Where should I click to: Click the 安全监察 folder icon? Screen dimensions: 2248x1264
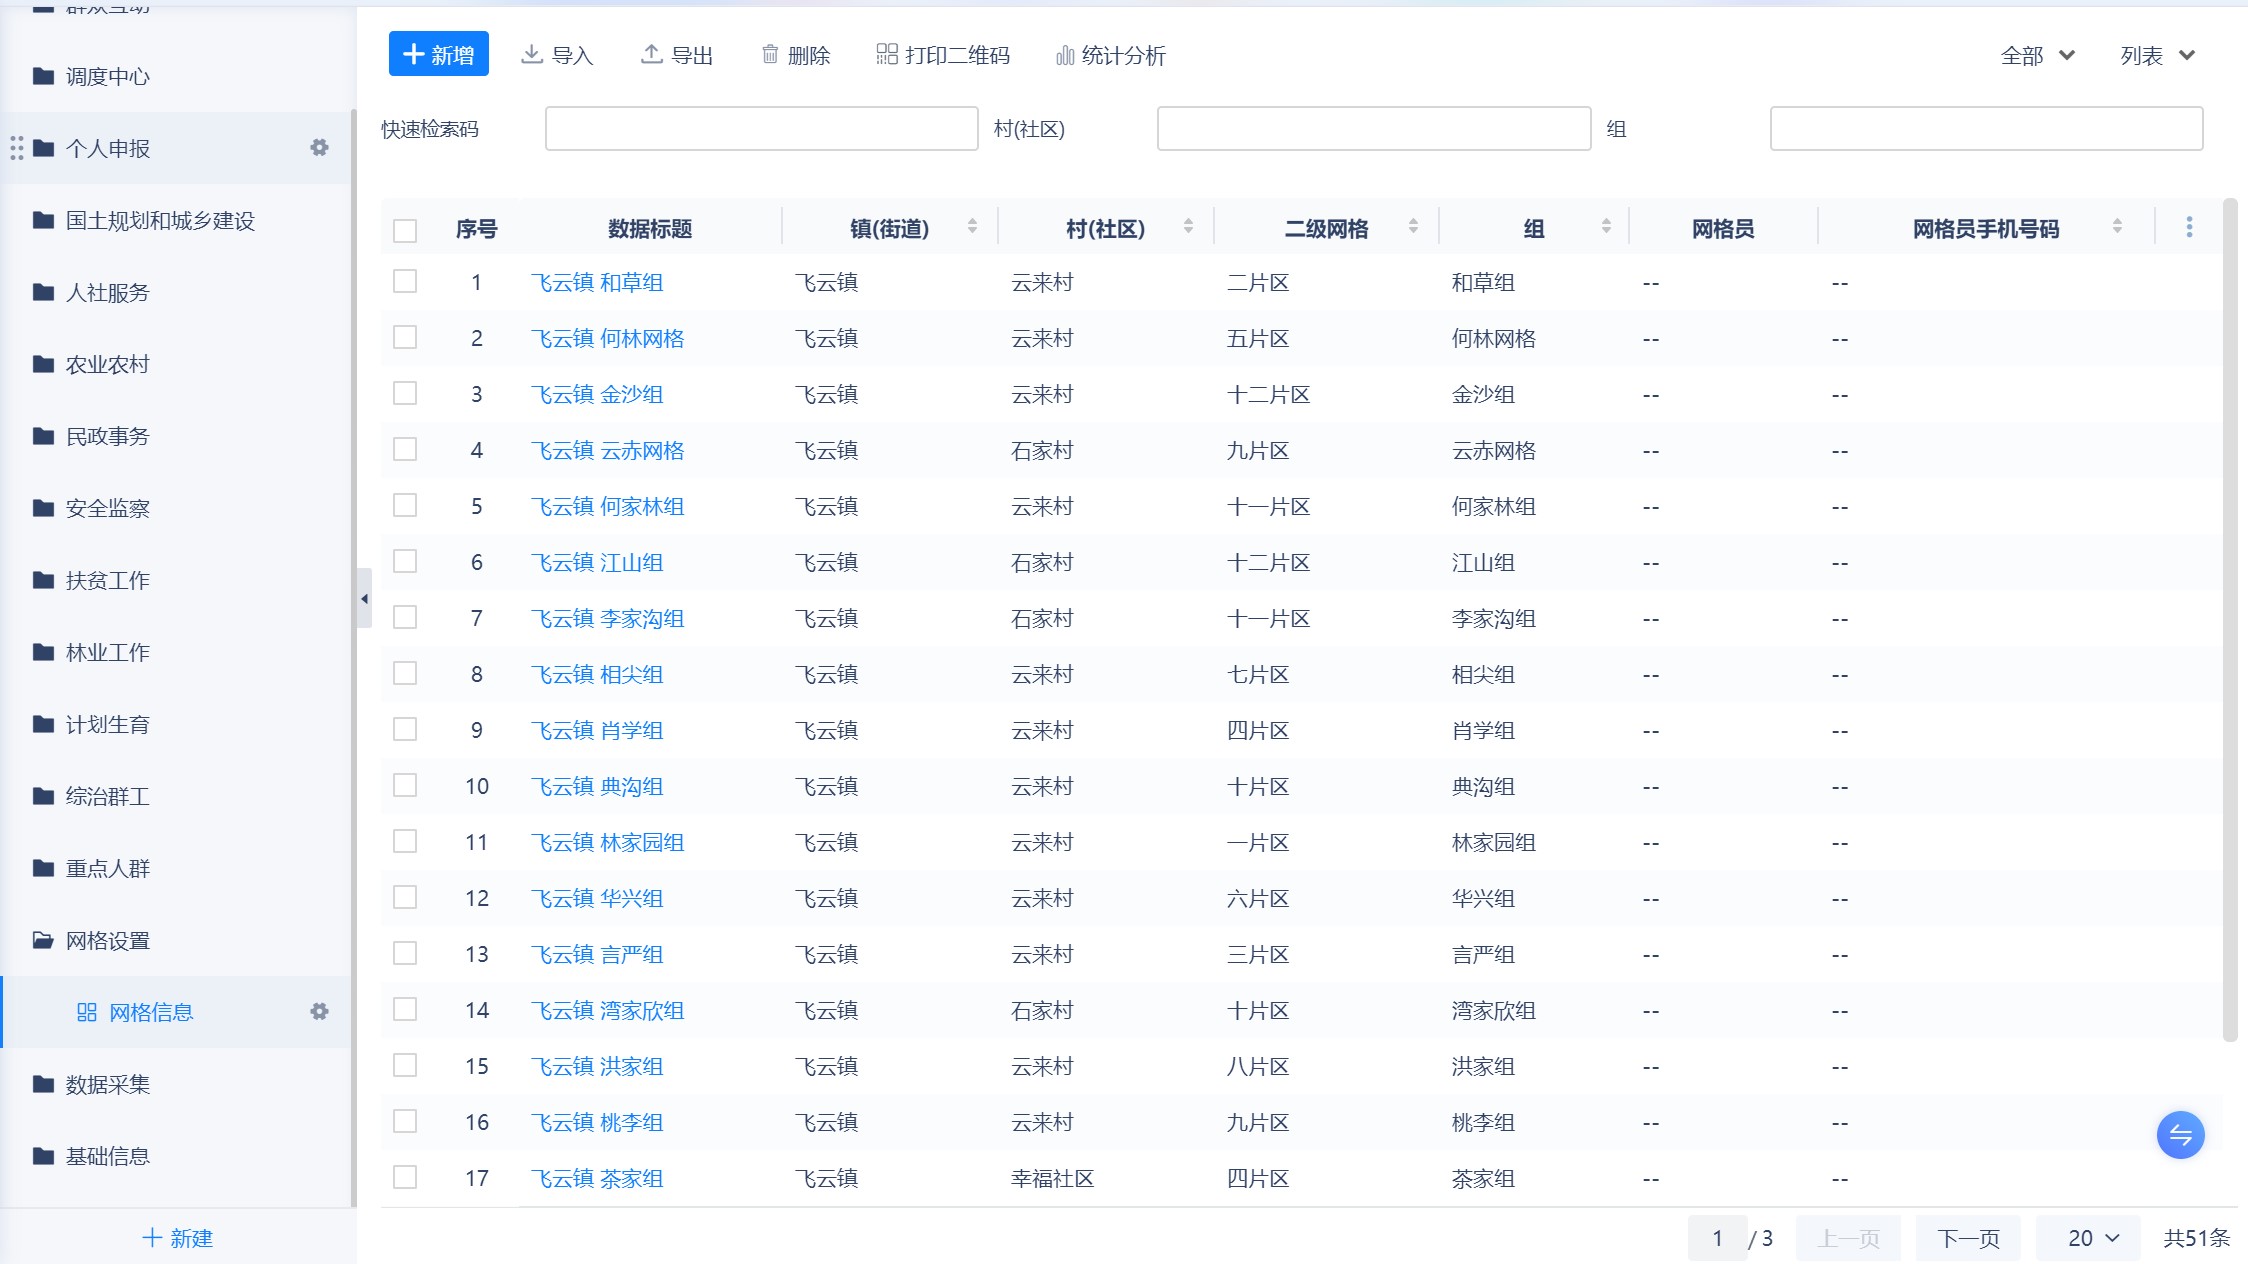(x=43, y=508)
